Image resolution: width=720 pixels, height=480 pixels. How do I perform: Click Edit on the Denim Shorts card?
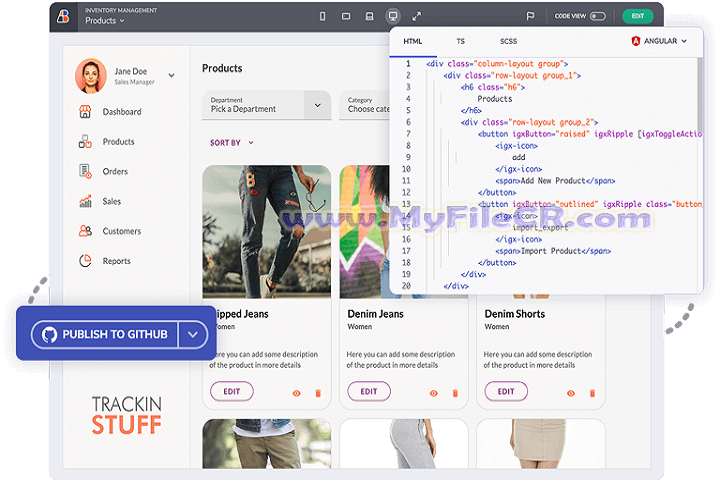point(506,391)
